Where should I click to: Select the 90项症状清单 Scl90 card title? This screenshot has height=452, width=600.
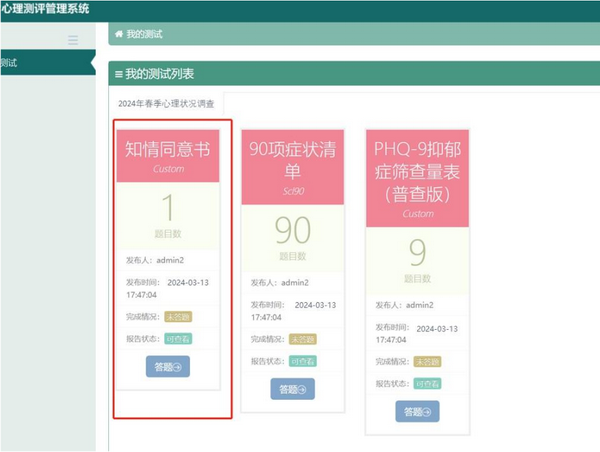point(292,163)
